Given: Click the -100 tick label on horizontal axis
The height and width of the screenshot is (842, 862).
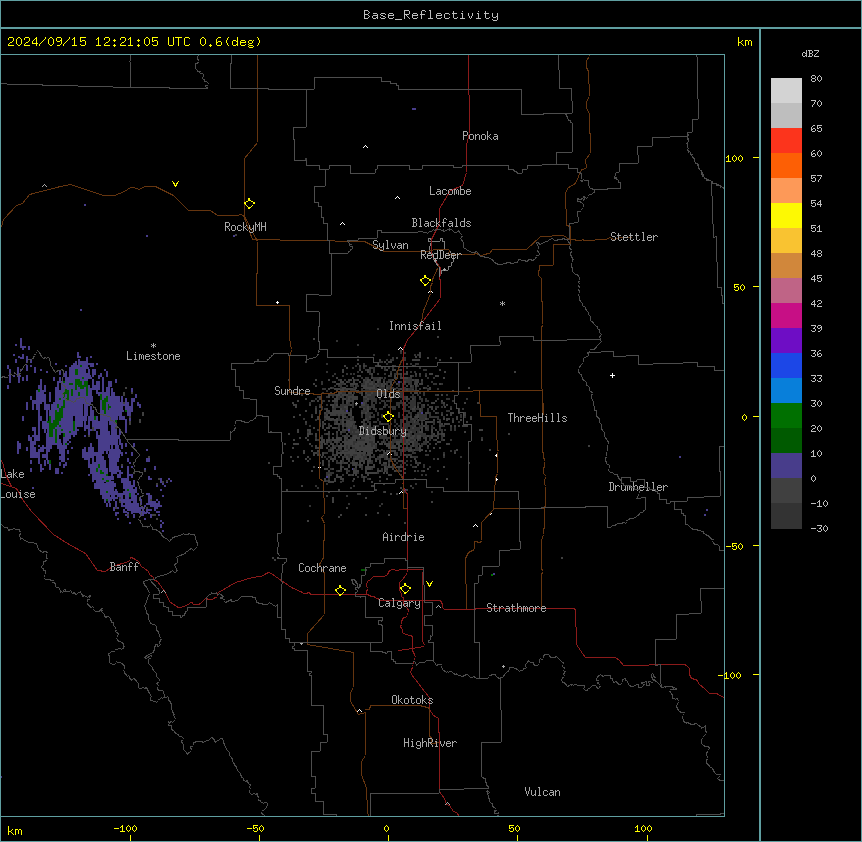Looking at the screenshot, I should pyautogui.click(x=125, y=828).
